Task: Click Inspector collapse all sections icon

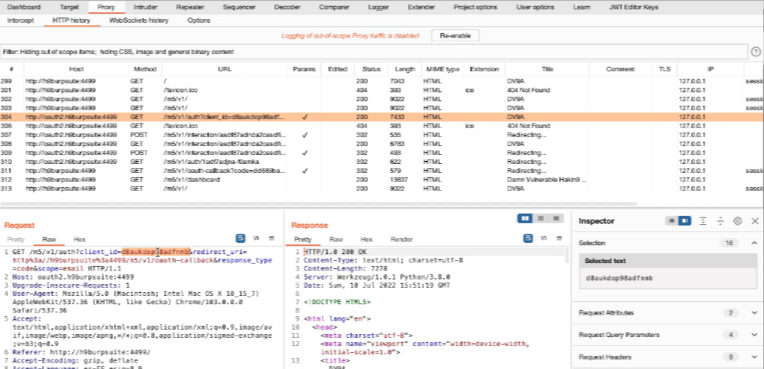Action: (720, 221)
